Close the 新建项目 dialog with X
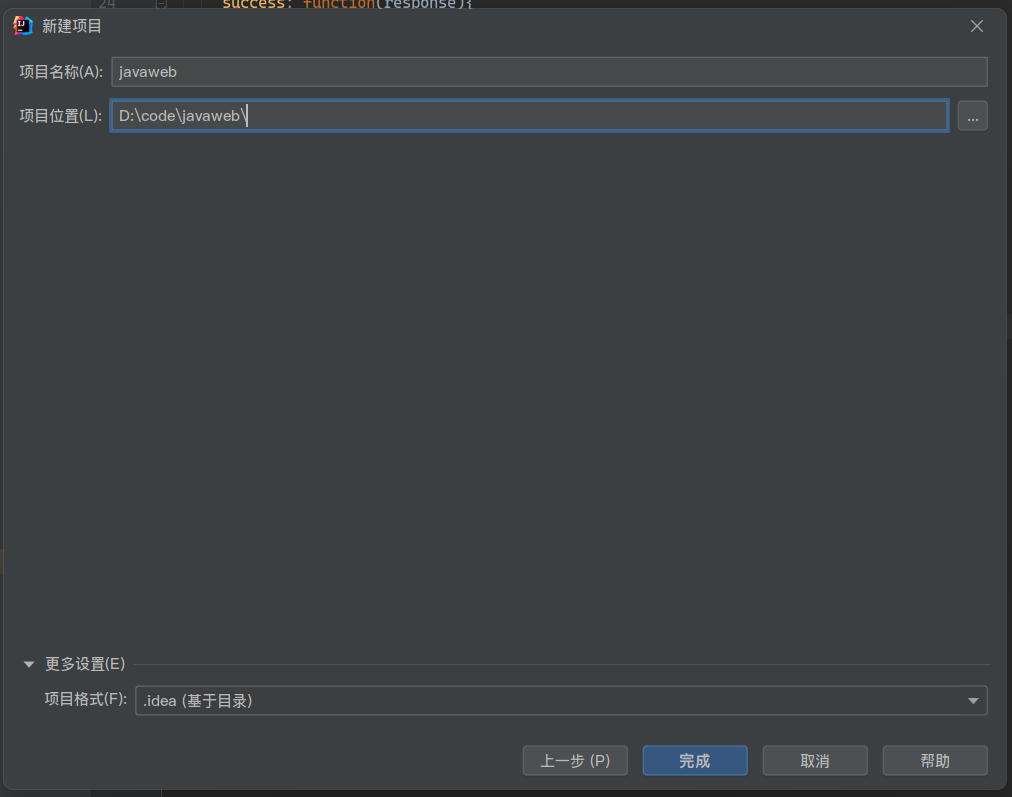The width and height of the screenshot is (1012, 797). pos(977,26)
